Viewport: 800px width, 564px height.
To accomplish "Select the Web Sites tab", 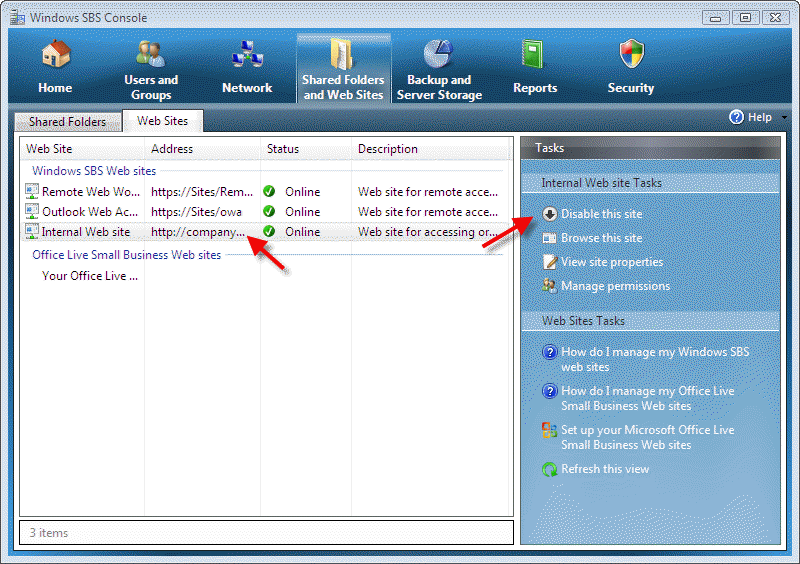I will pyautogui.click(x=163, y=120).
